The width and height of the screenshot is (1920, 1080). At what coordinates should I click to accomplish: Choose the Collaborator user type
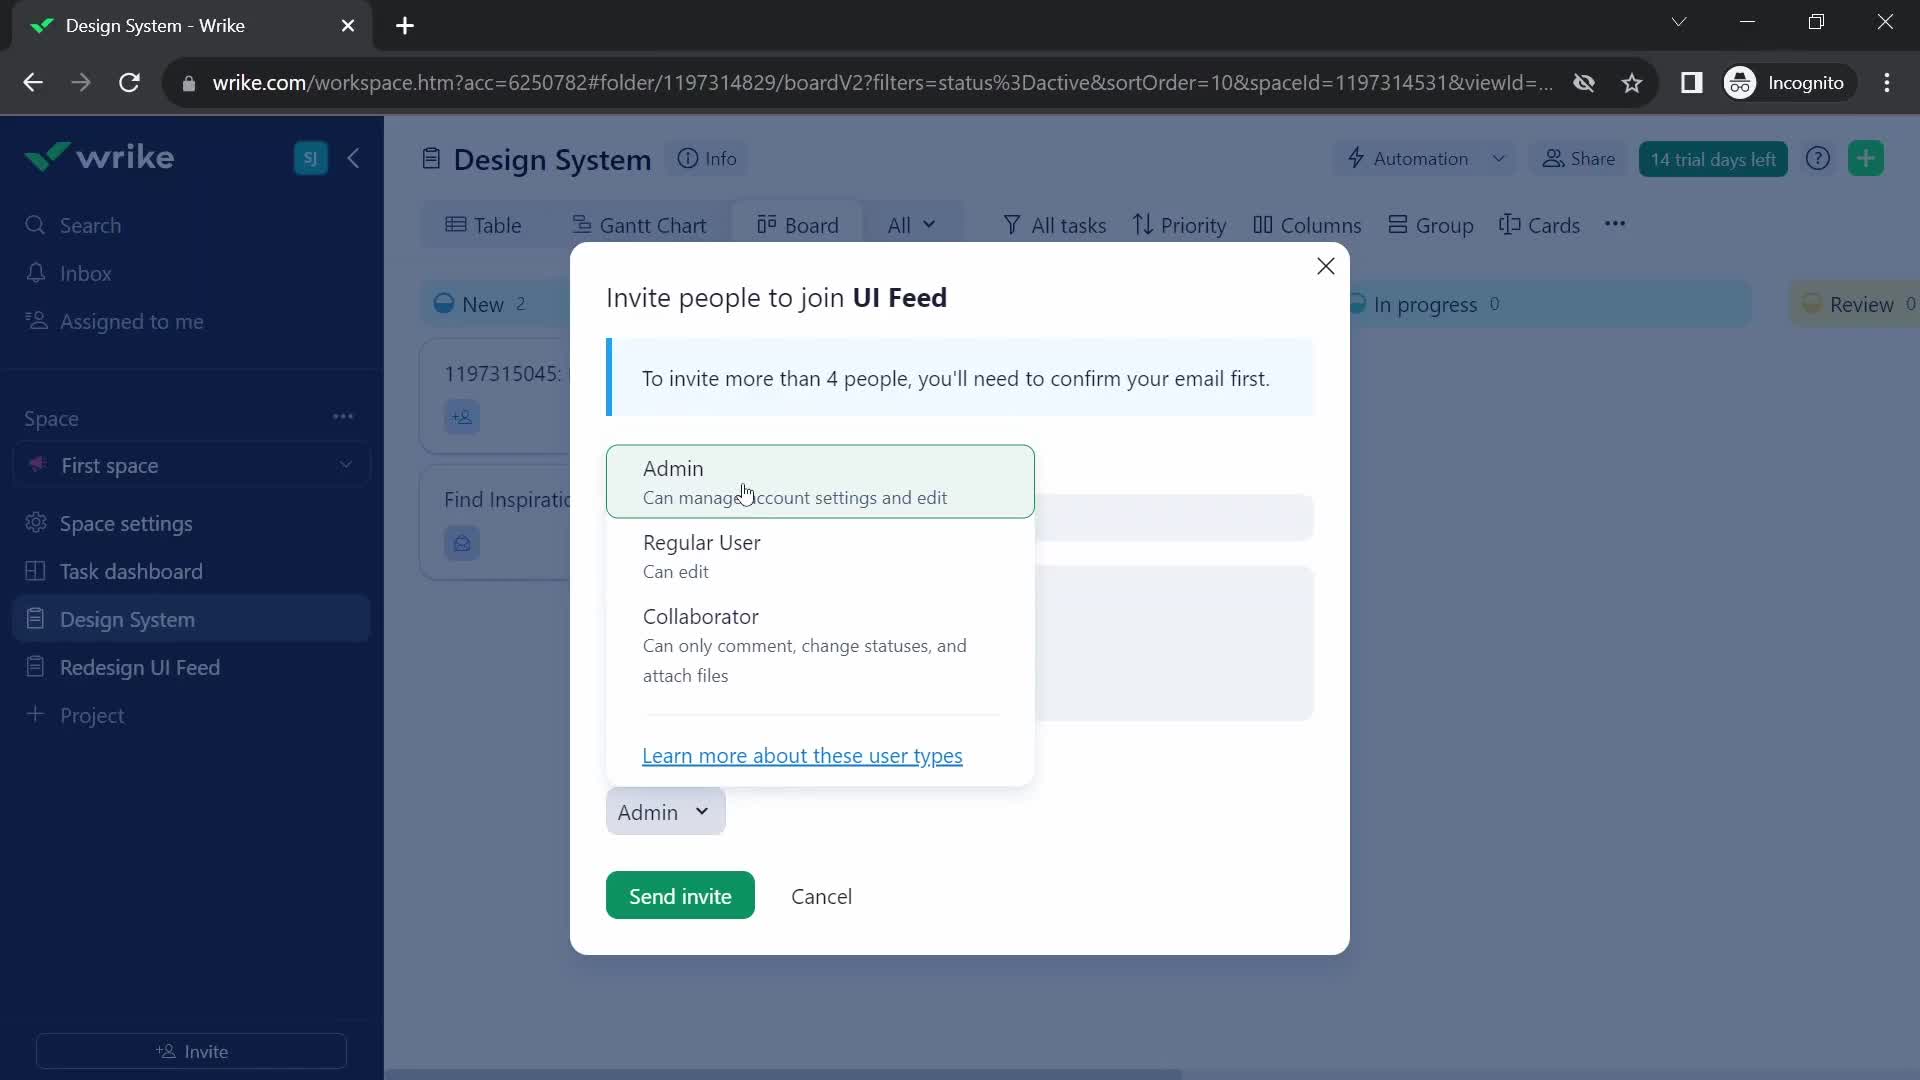tap(820, 645)
